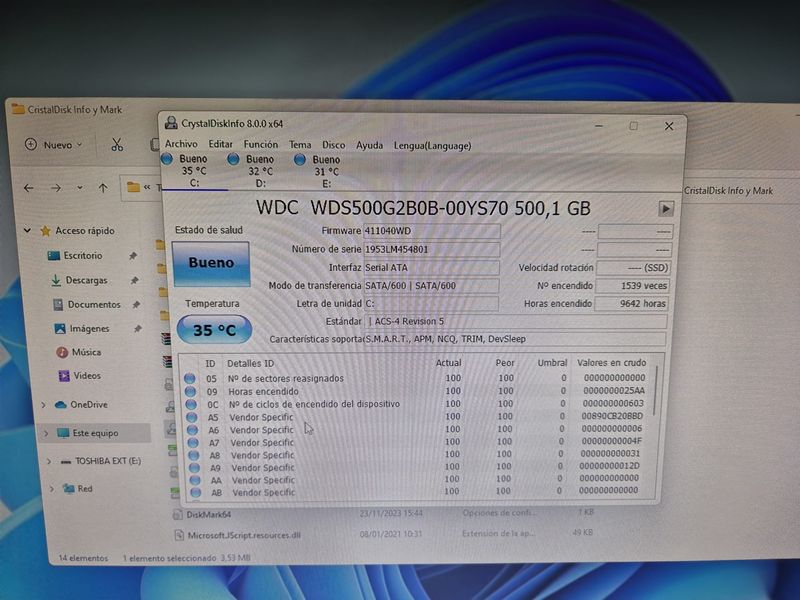This screenshot has height=600, width=800.
Task: Click the next disk arrow button
Action: click(665, 209)
